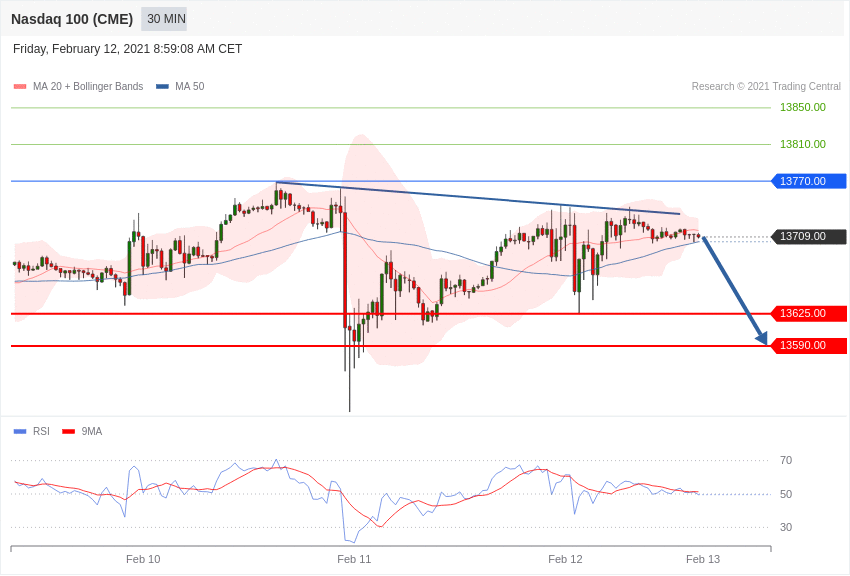
Task: Click the Feb 13 date axis label
Action: (703, 559)
